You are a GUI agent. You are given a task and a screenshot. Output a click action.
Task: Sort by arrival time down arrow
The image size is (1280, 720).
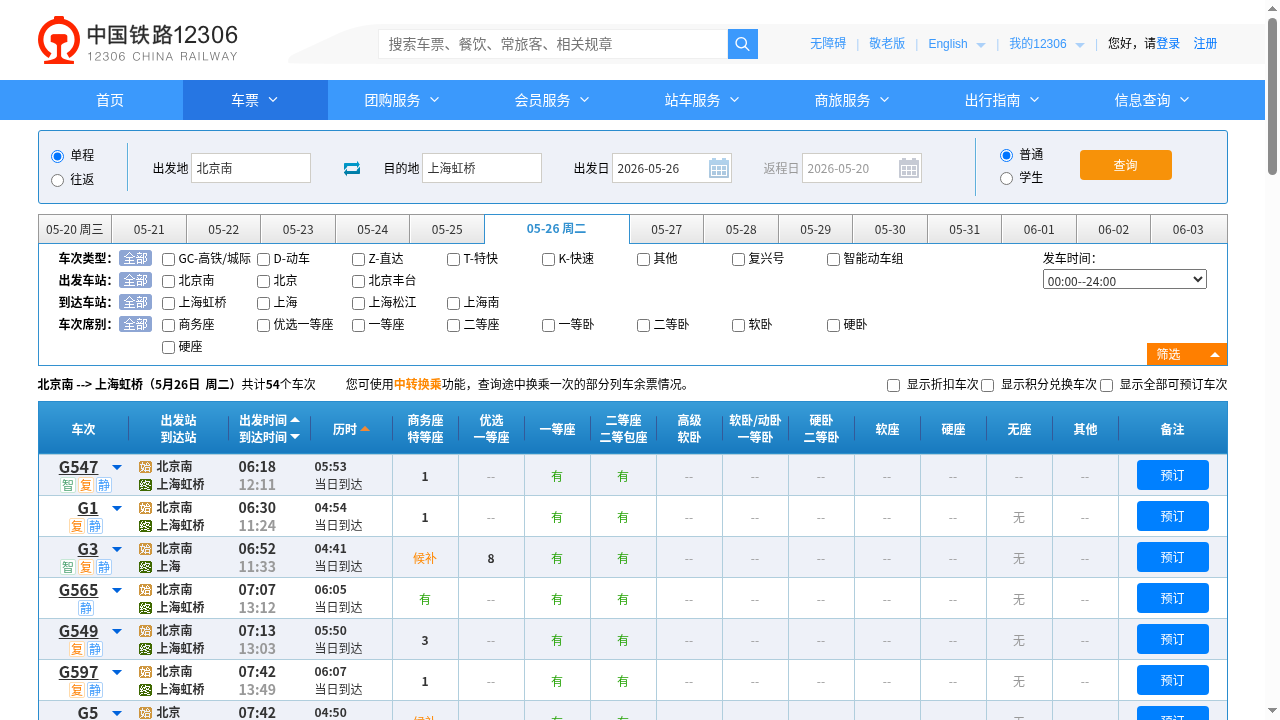point(295,437)
